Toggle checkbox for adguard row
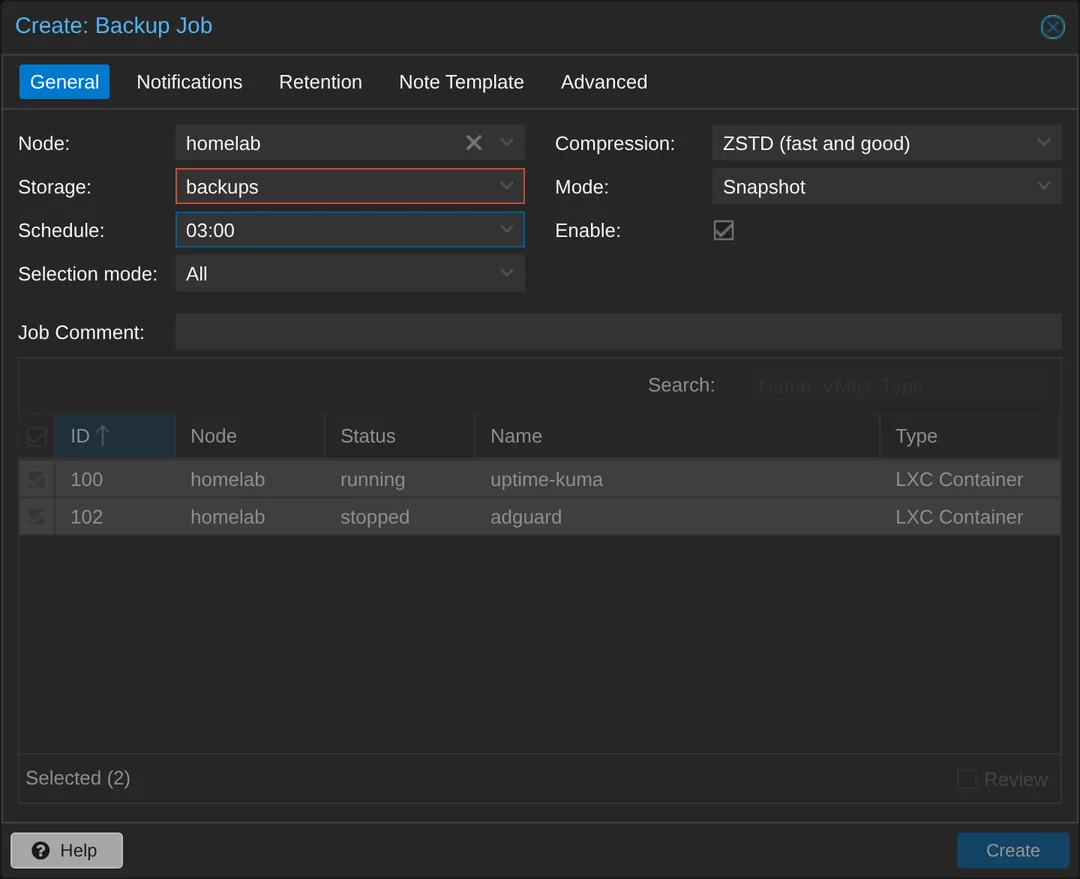 coord(37,517)
